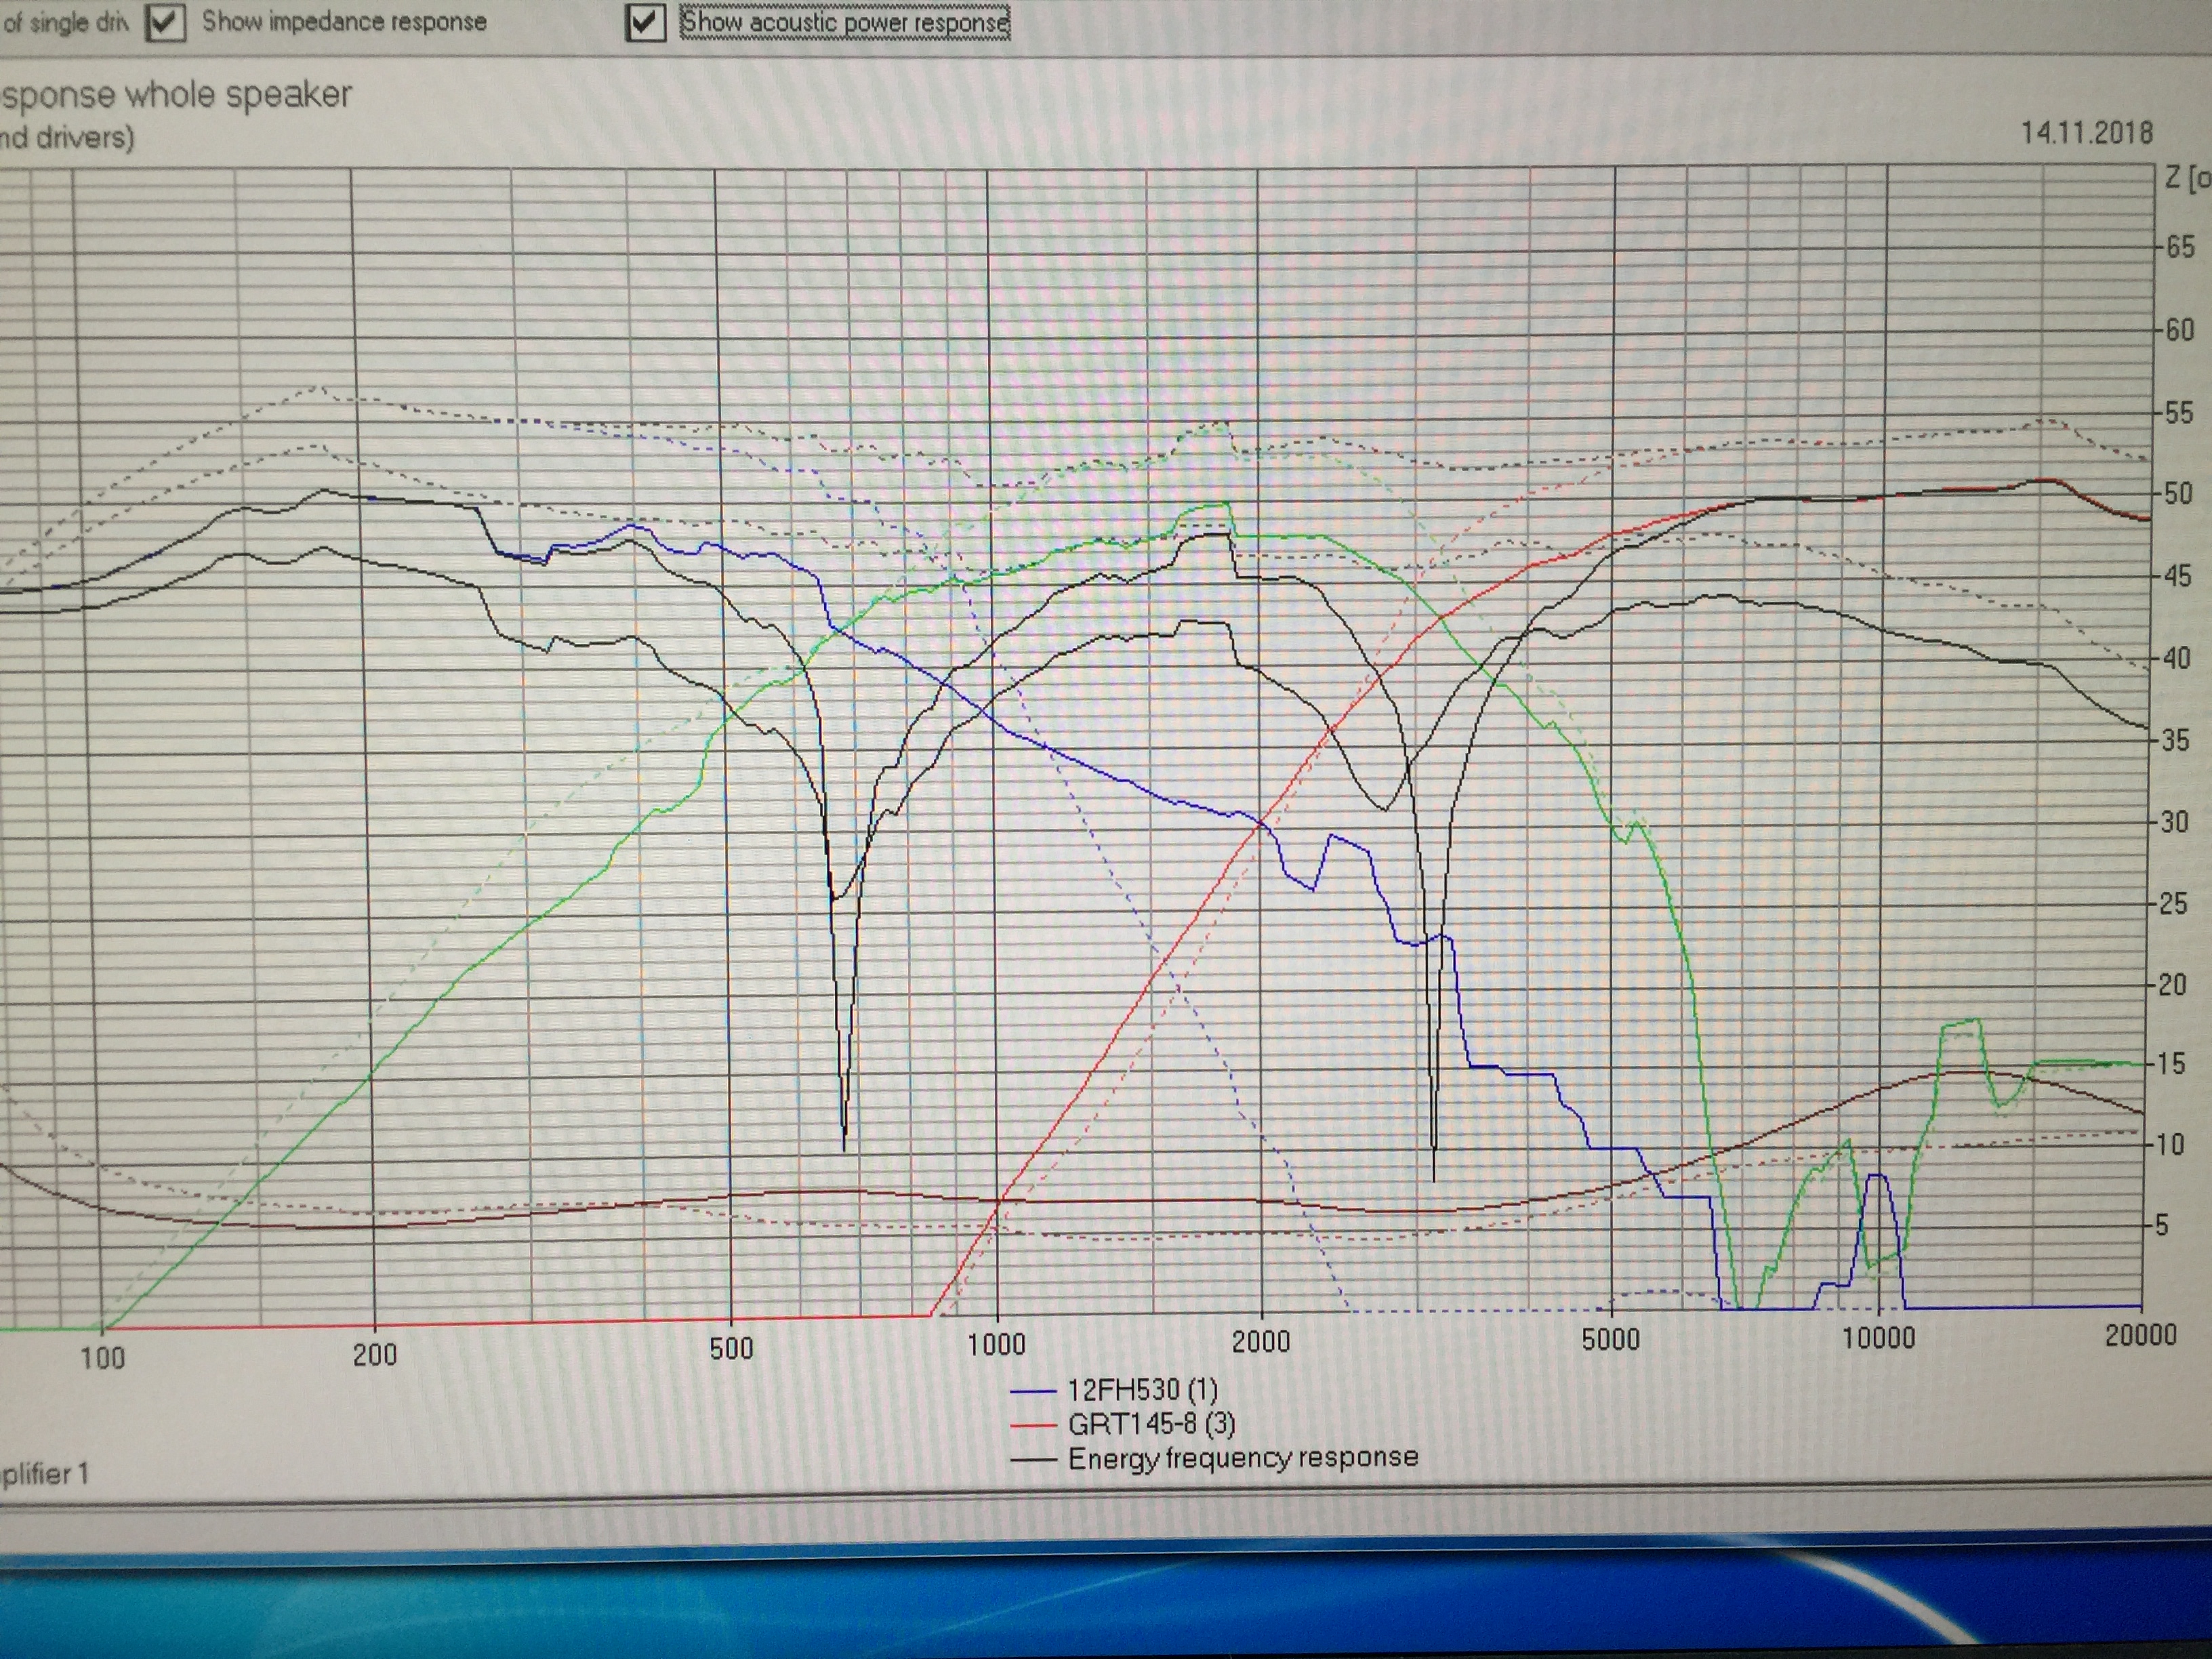Click the 200 Hz frequency axis label

pyautogui.click(x=375, y=1354)
